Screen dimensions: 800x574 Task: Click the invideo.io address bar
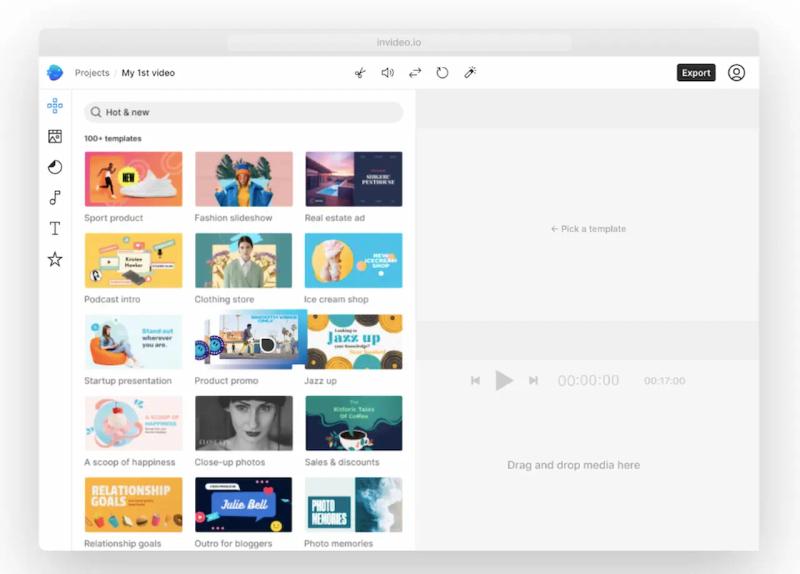point(399,42)
